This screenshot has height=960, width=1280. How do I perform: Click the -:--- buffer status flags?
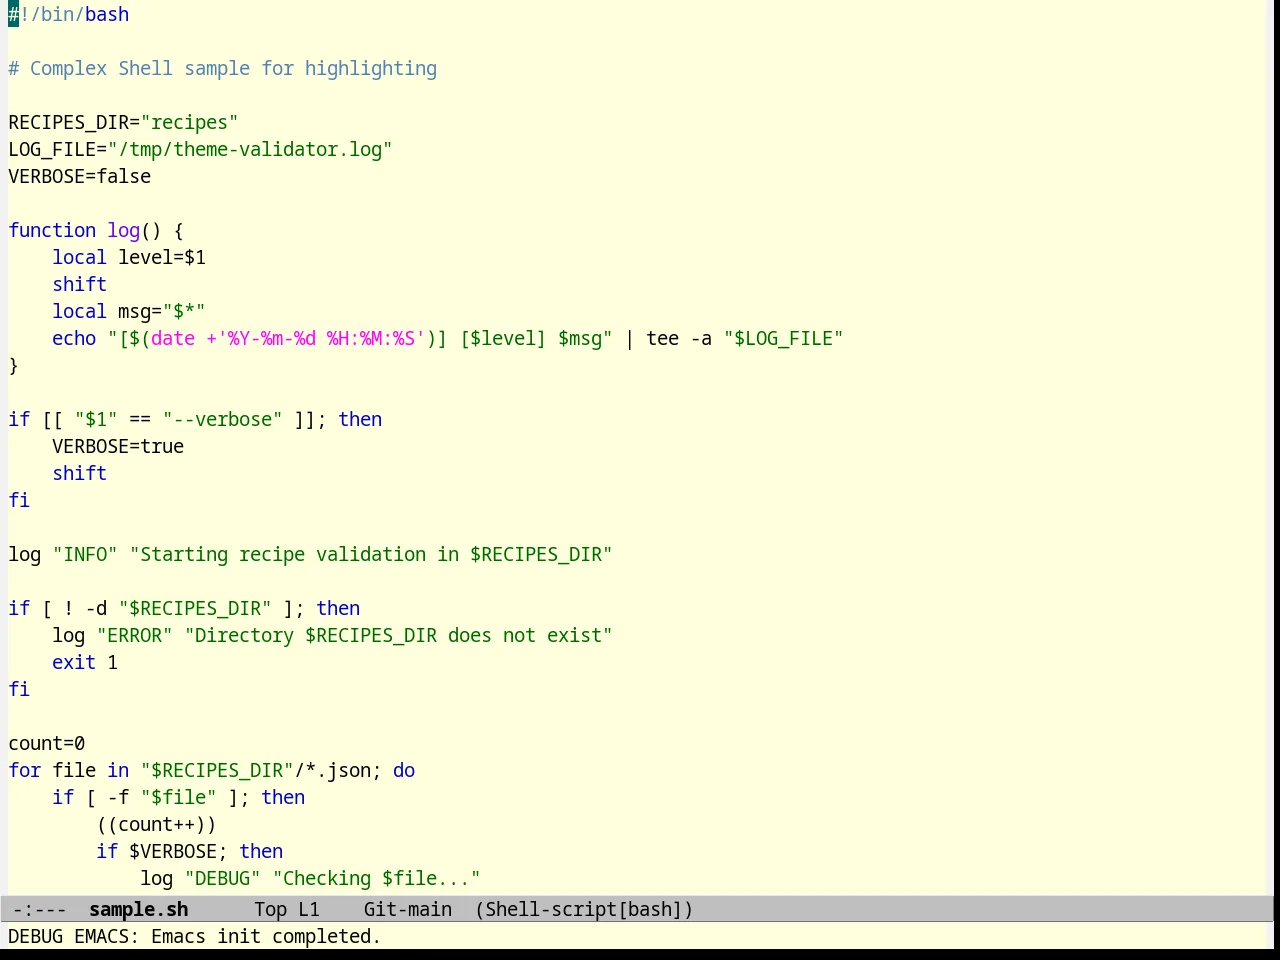(x=40, y=909)
